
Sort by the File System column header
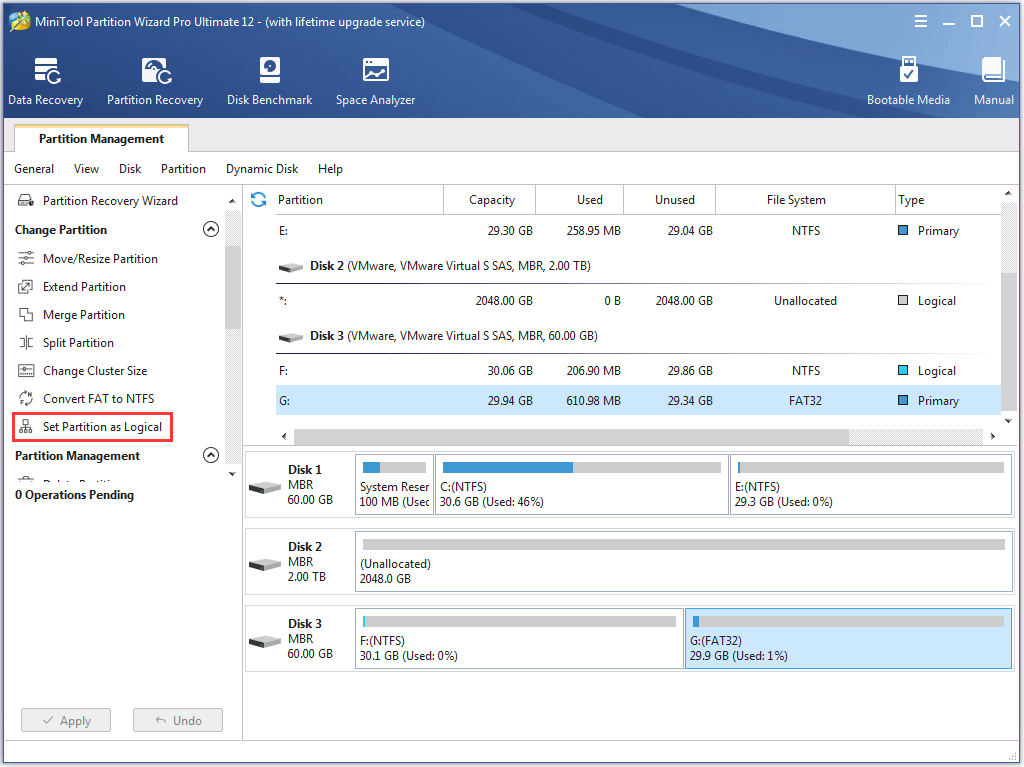(805, 200)
